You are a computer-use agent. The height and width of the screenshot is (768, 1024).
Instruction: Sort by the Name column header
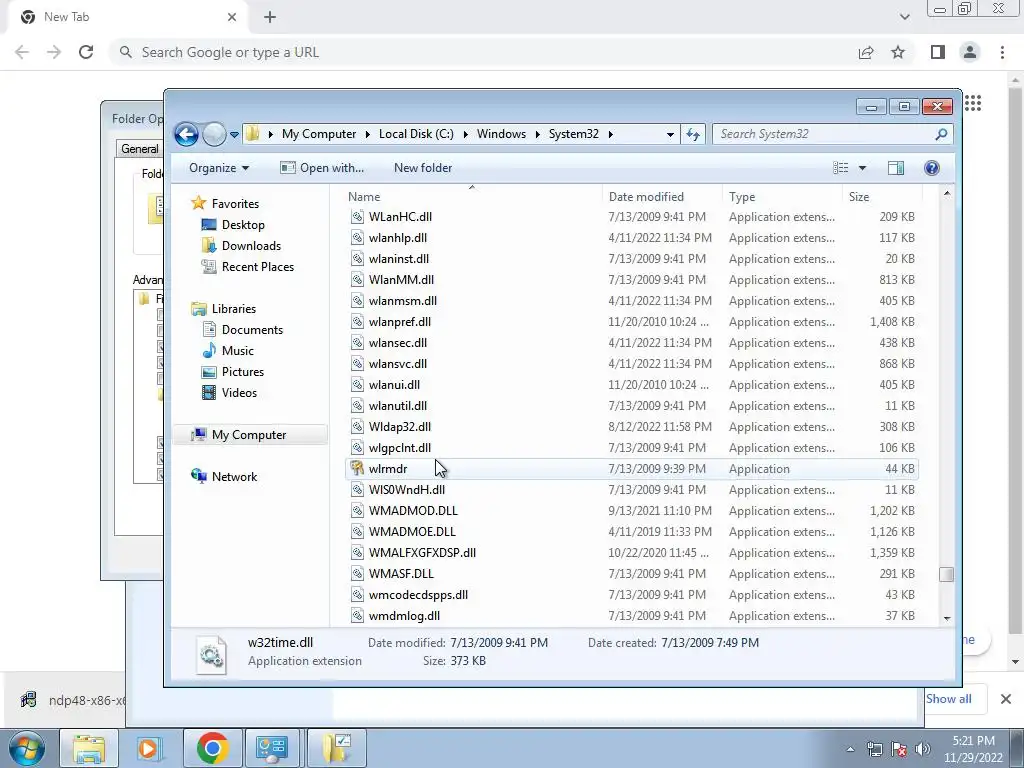[472, 197]
